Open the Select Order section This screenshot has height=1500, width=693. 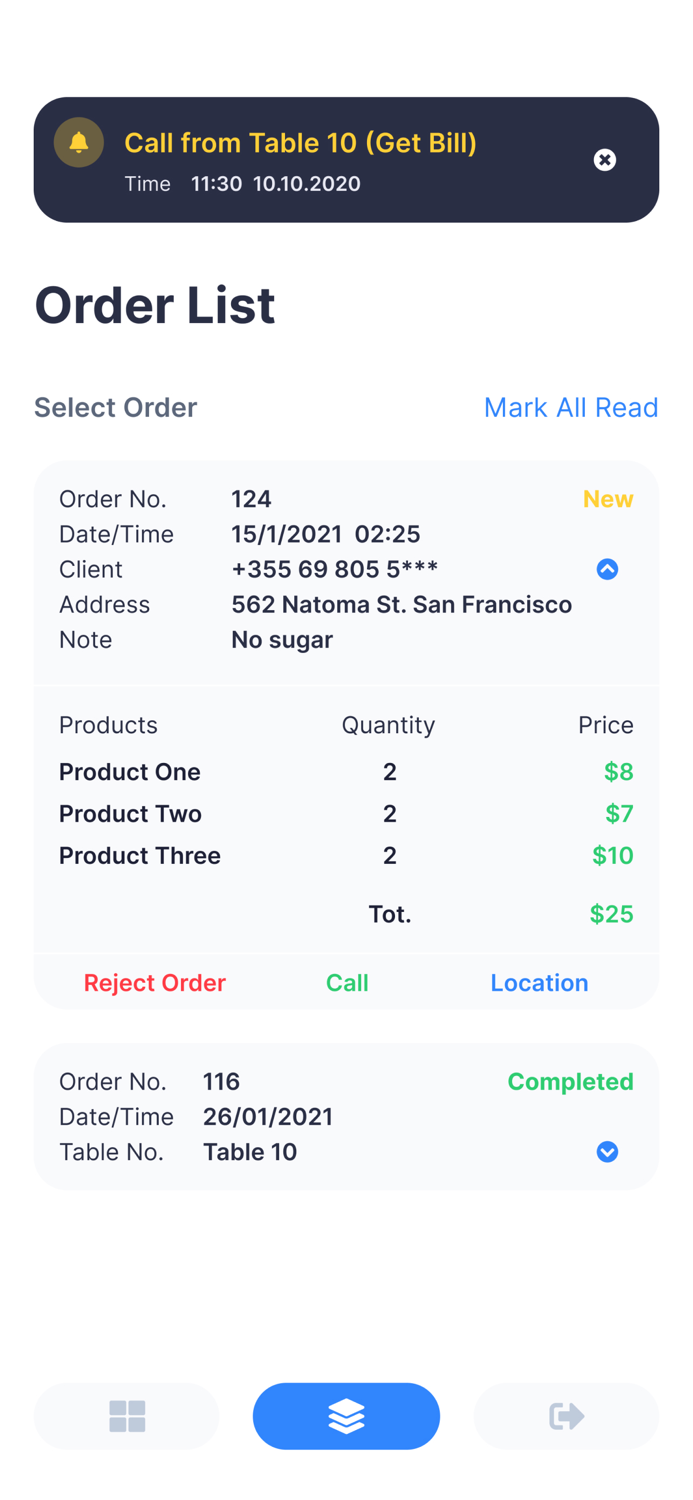coord(115,407)
